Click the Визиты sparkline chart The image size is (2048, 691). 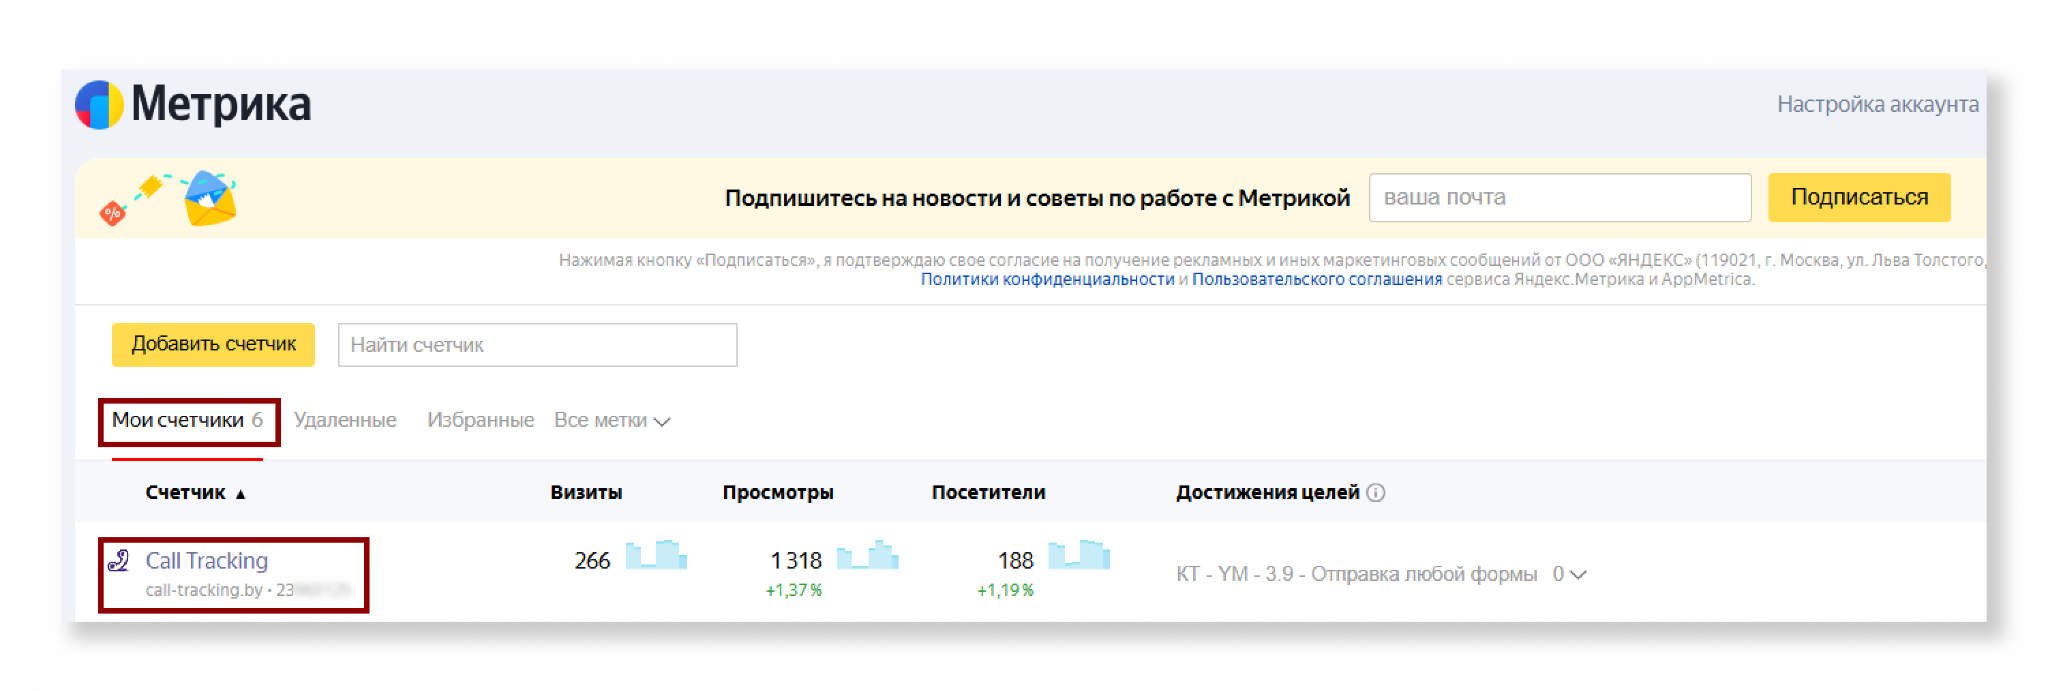pos(656,554)
